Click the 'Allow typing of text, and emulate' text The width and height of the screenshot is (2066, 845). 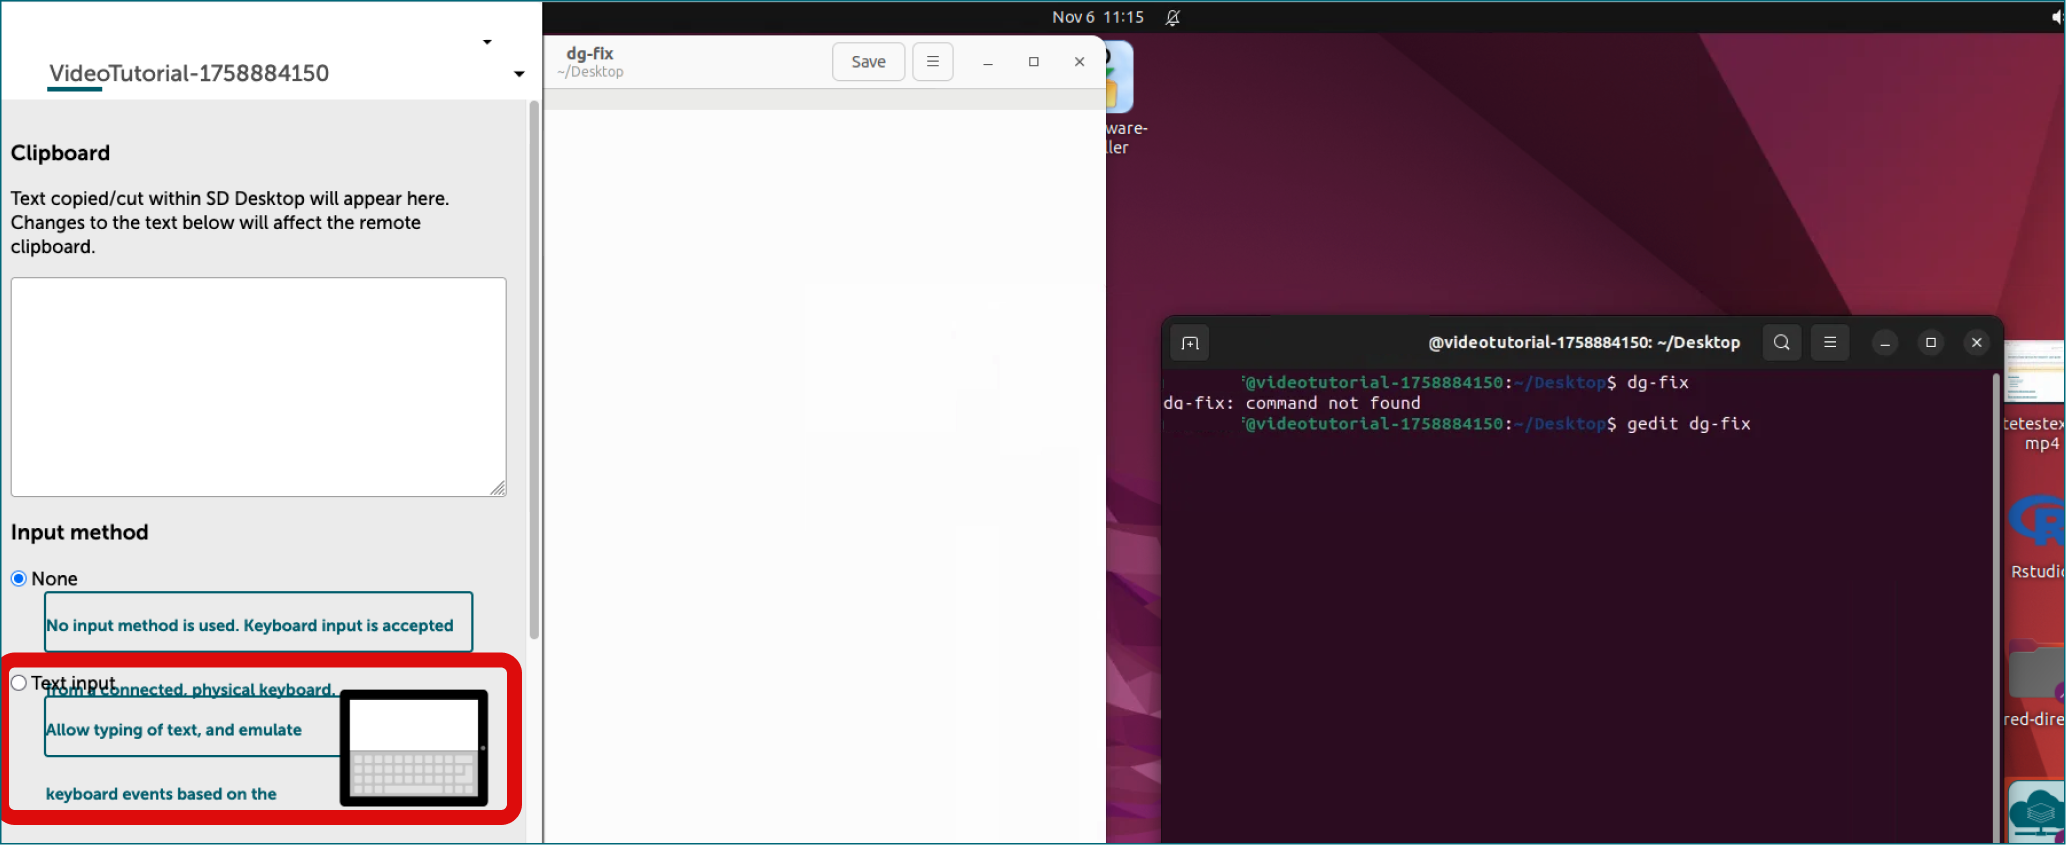[x=174, y=730]
